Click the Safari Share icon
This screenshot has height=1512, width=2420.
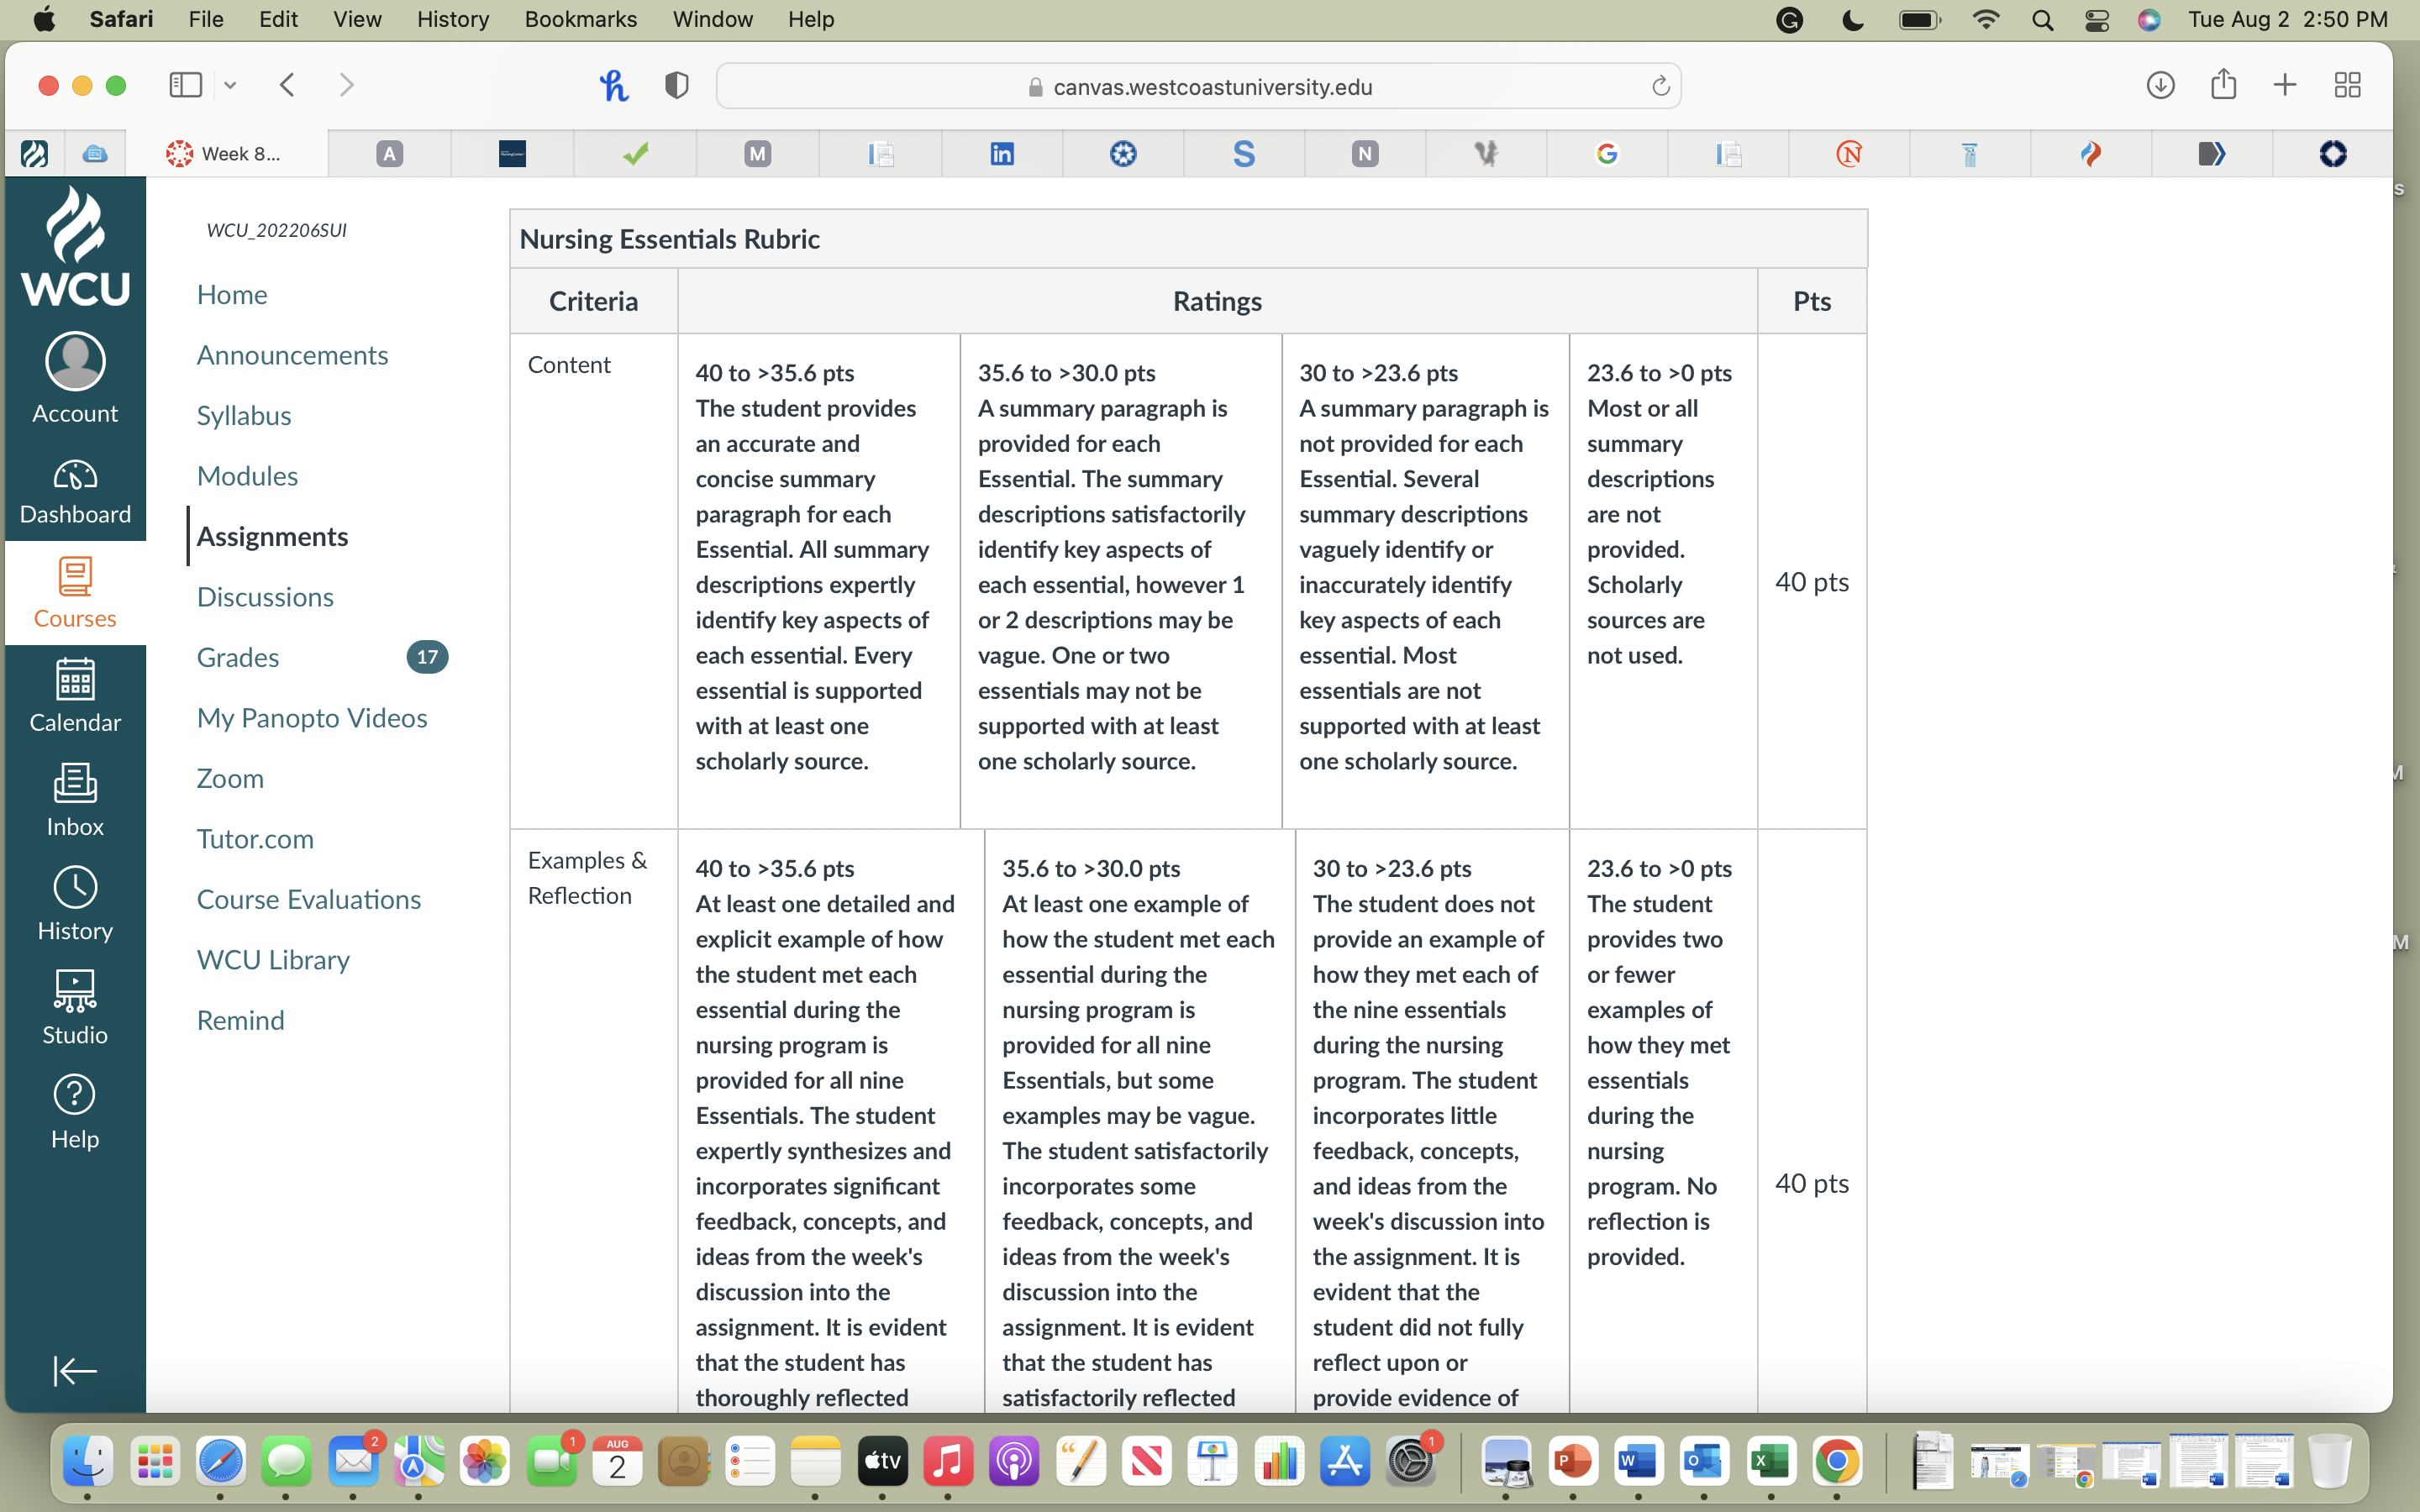[x=2223, y=84]
